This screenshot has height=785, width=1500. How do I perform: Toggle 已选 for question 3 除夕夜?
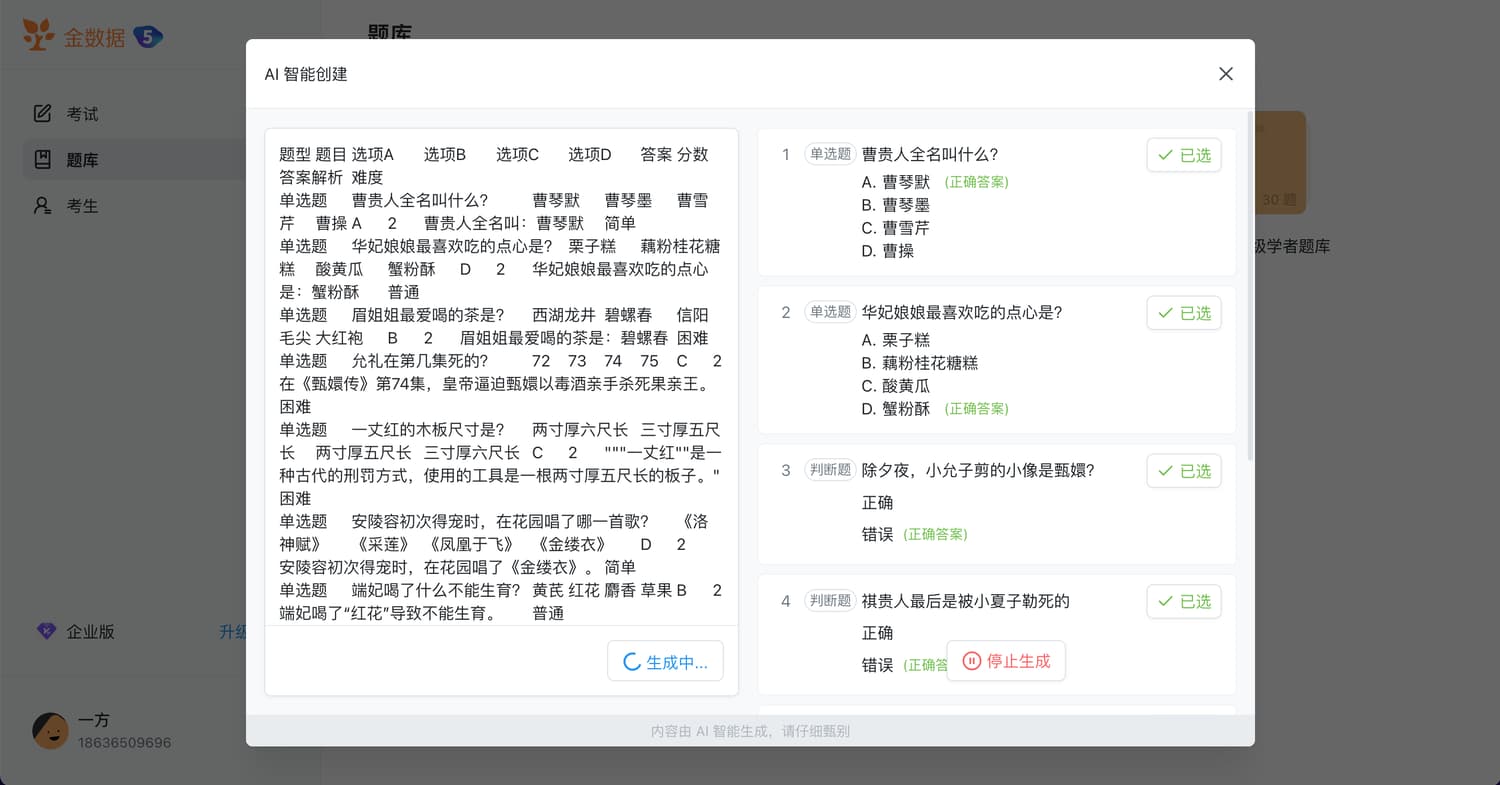click(x=1183, y=471)
